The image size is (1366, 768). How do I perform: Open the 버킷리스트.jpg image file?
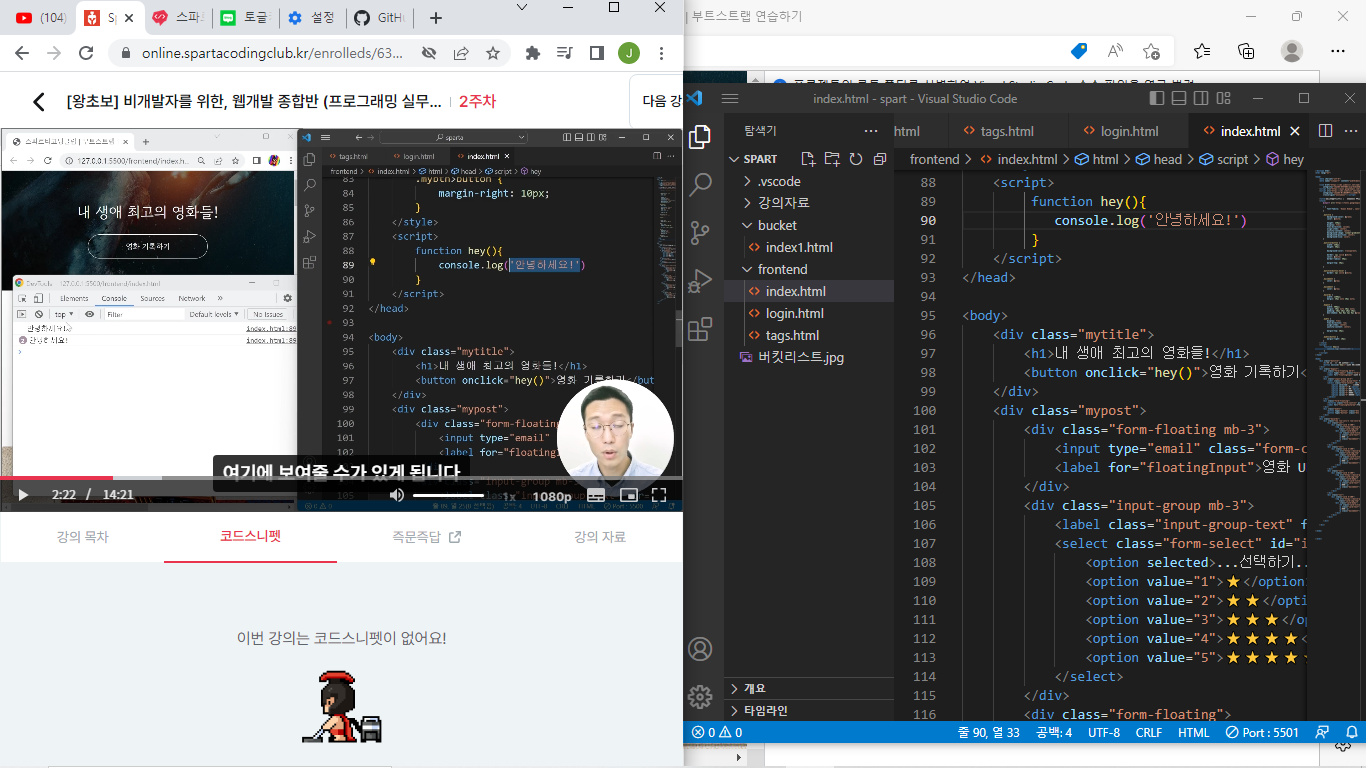point(801,357)
